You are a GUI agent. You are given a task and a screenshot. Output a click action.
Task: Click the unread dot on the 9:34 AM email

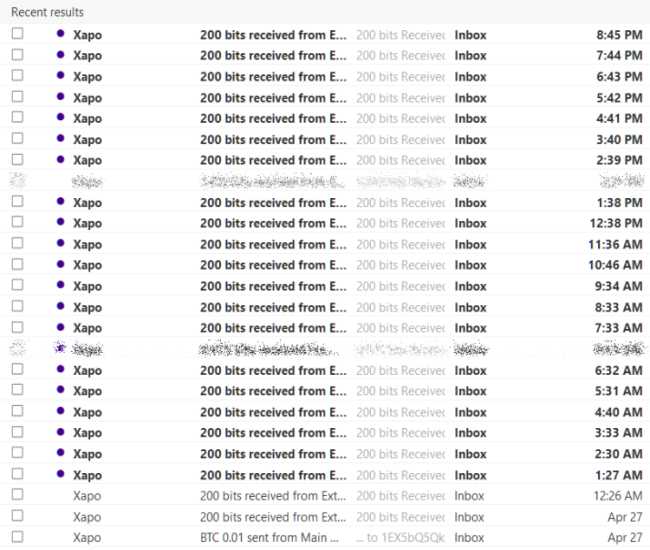pos(61,285)
